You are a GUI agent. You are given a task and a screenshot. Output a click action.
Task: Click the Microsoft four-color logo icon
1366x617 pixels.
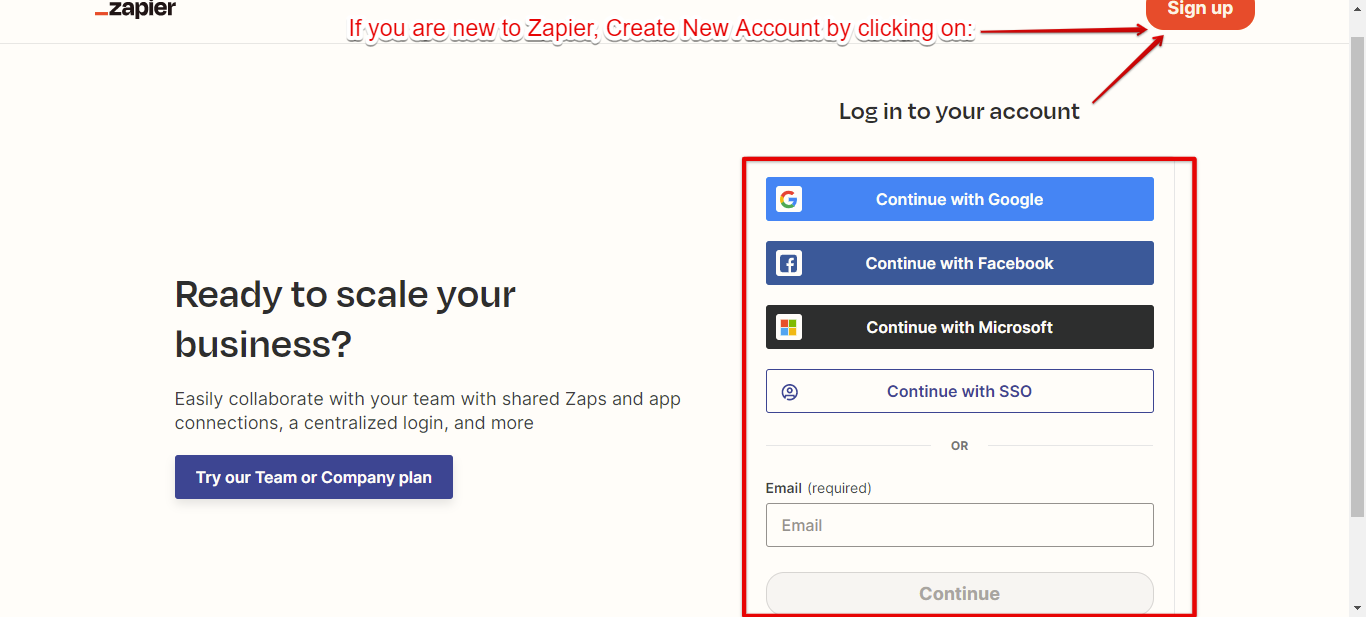(789, 327)
